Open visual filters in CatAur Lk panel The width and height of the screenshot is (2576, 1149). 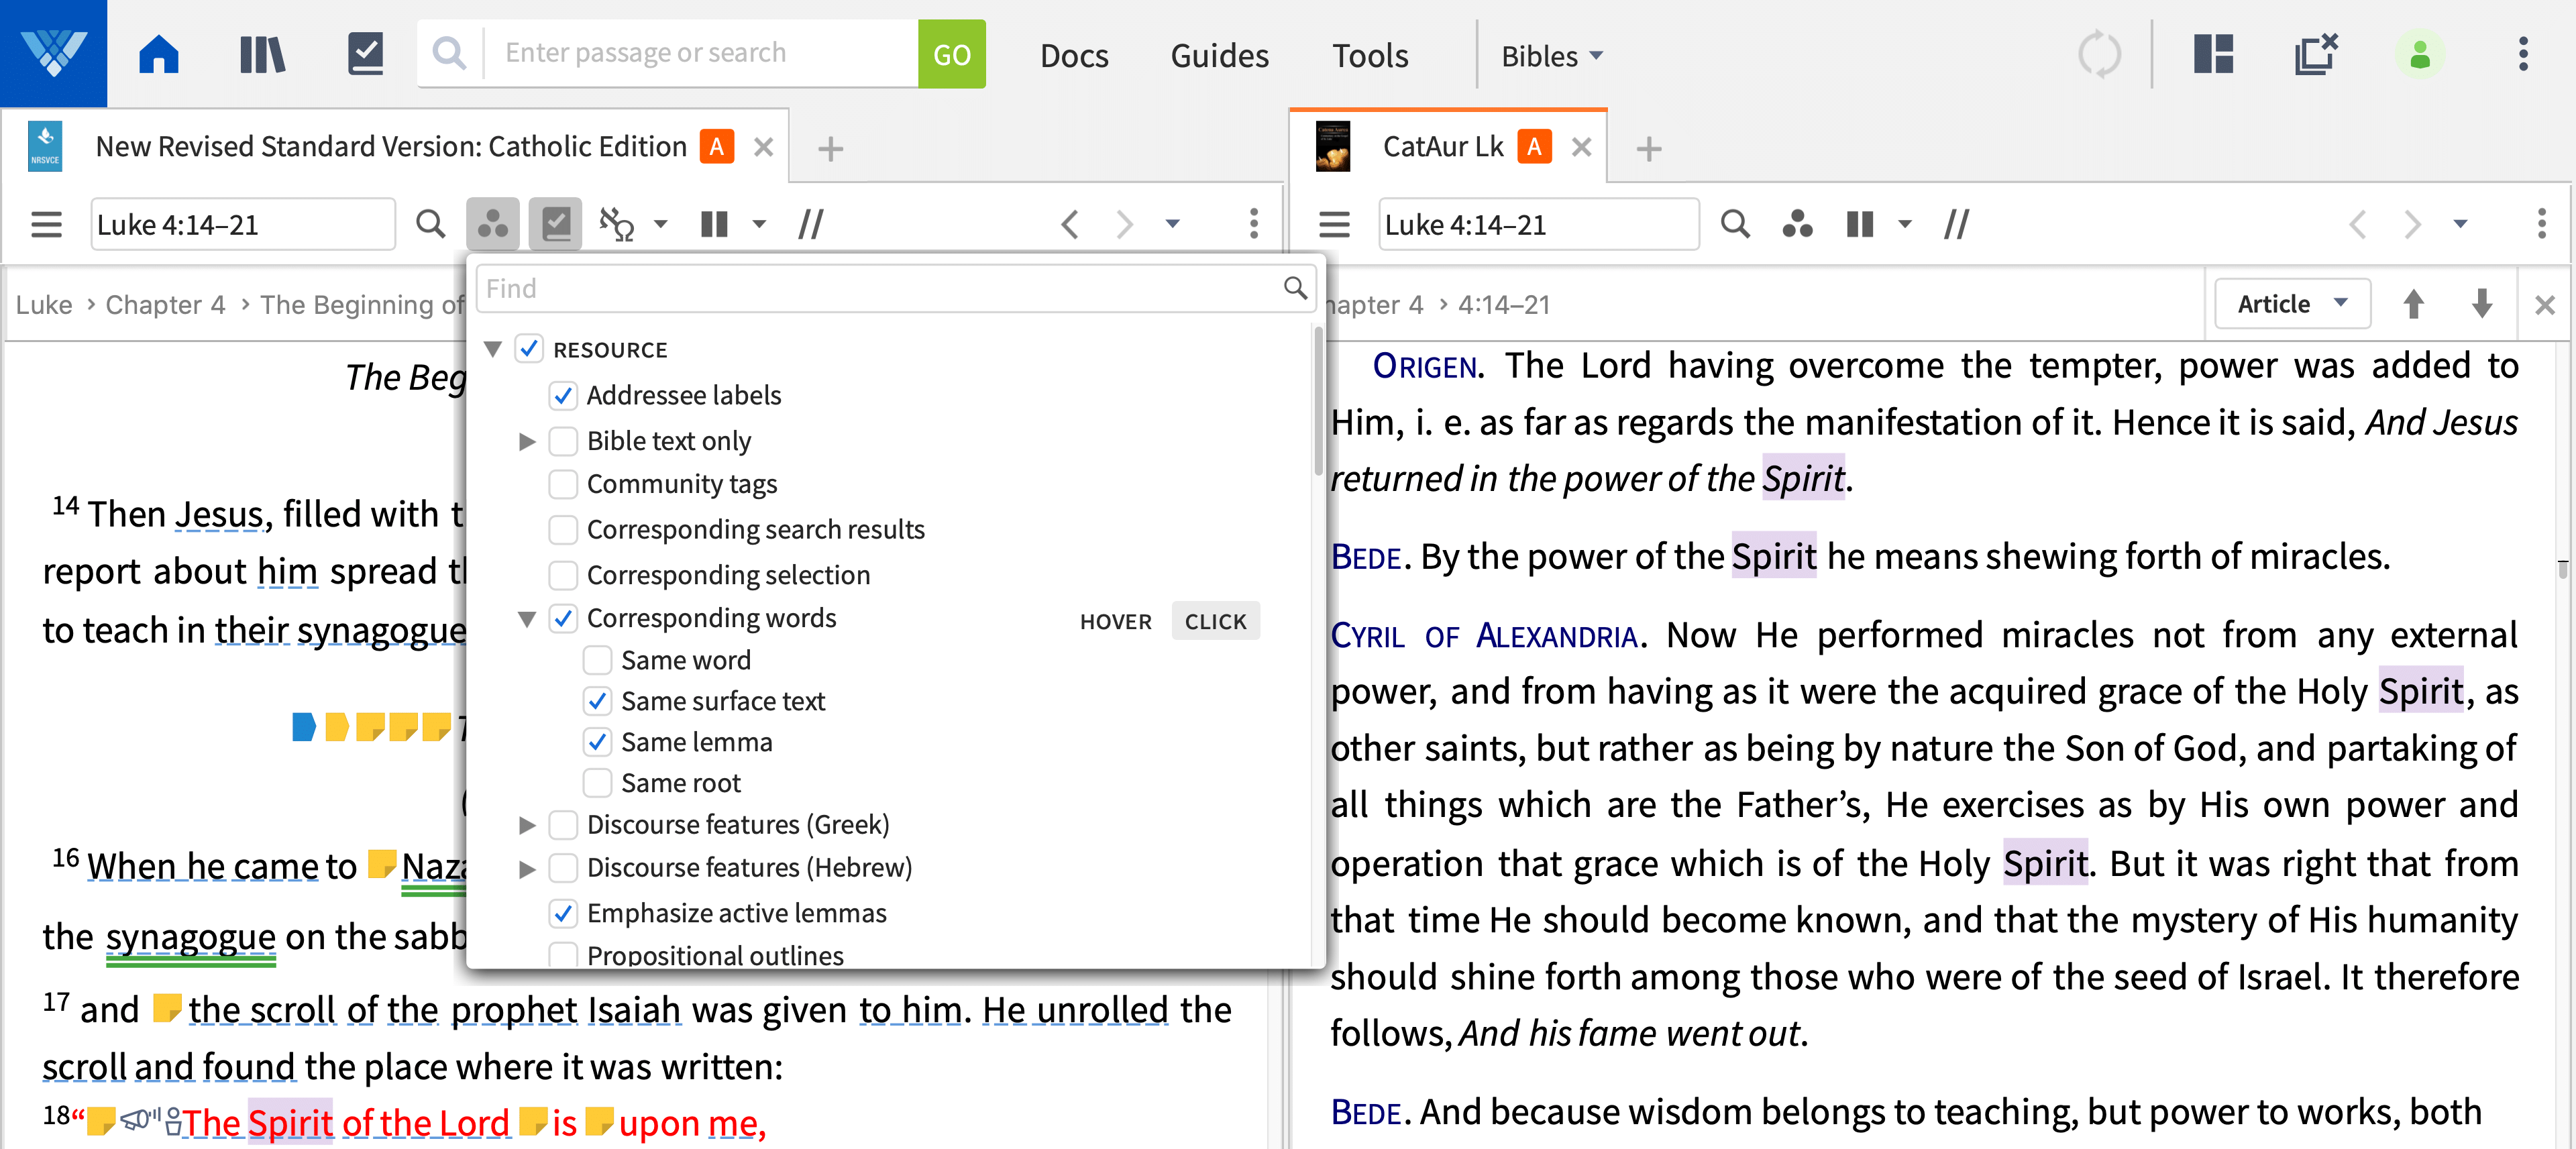click(1797, 224)
